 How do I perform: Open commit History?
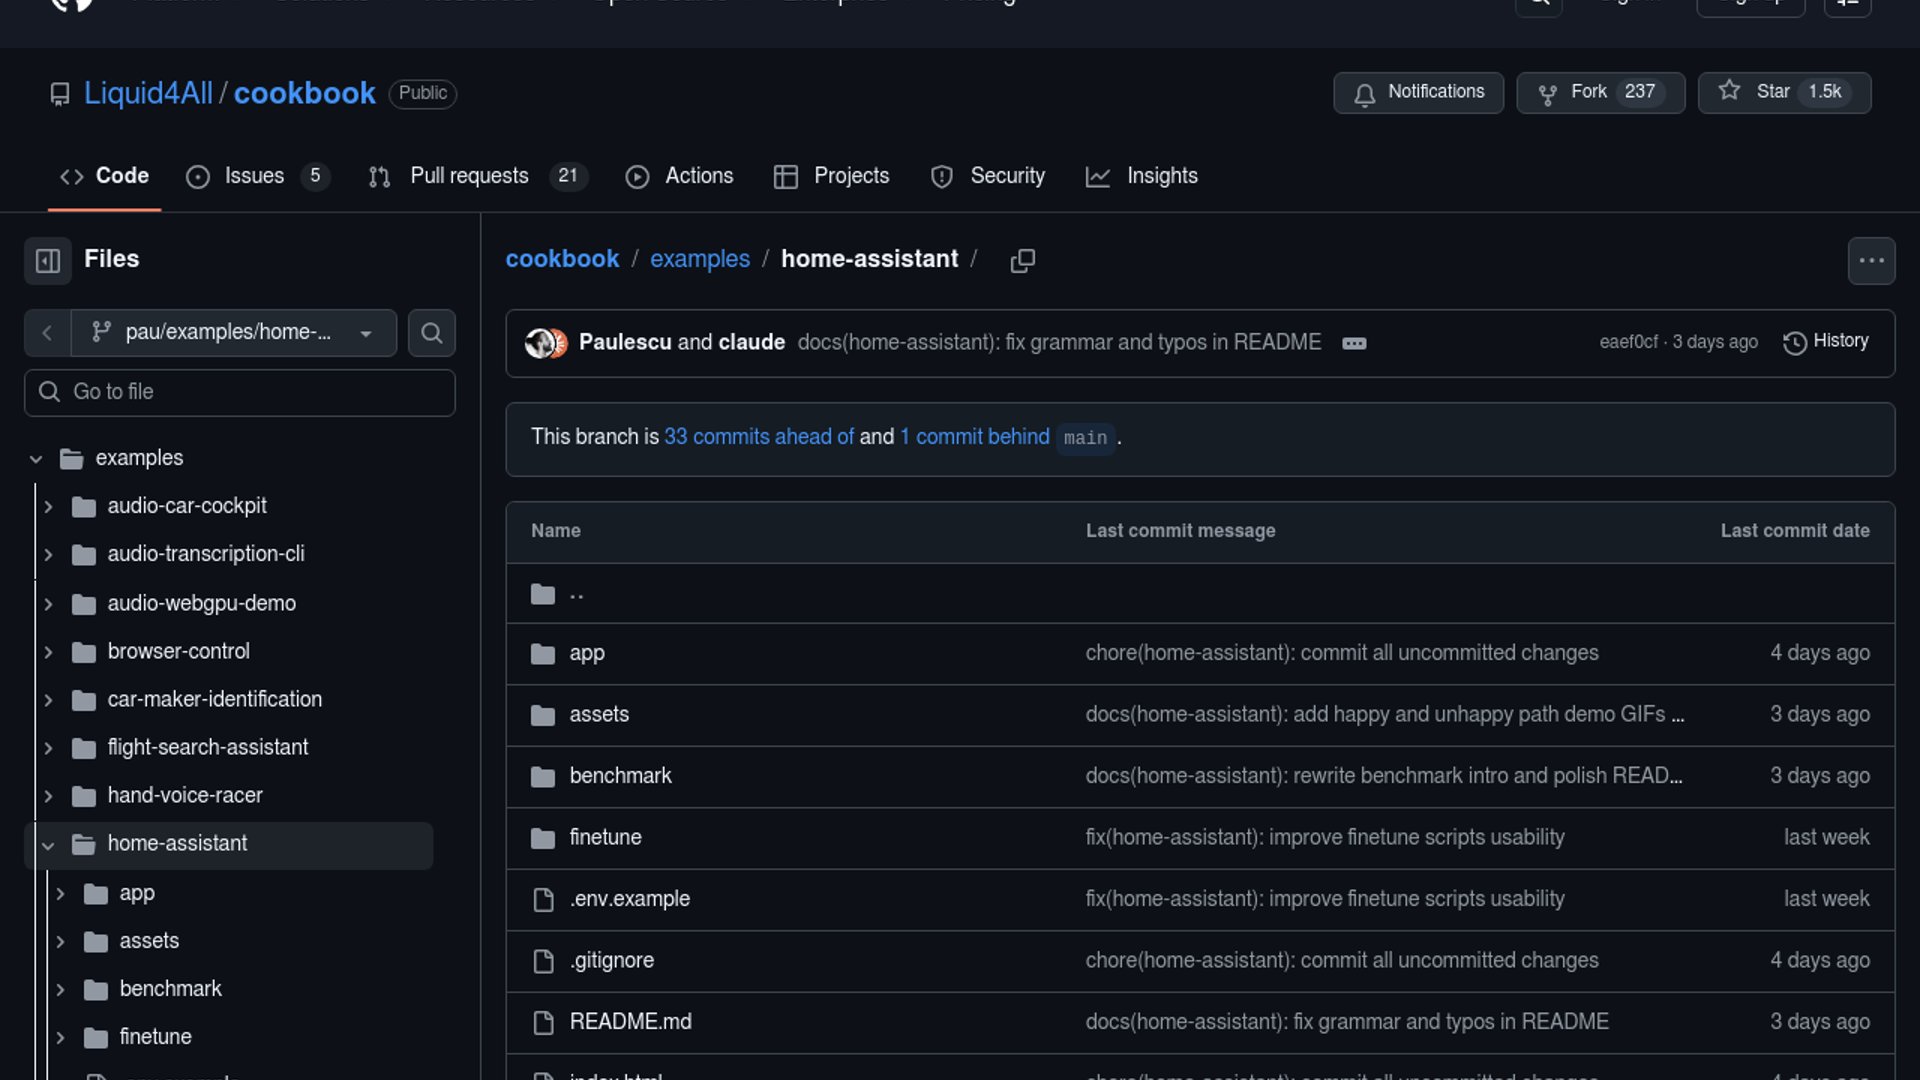1826,342
